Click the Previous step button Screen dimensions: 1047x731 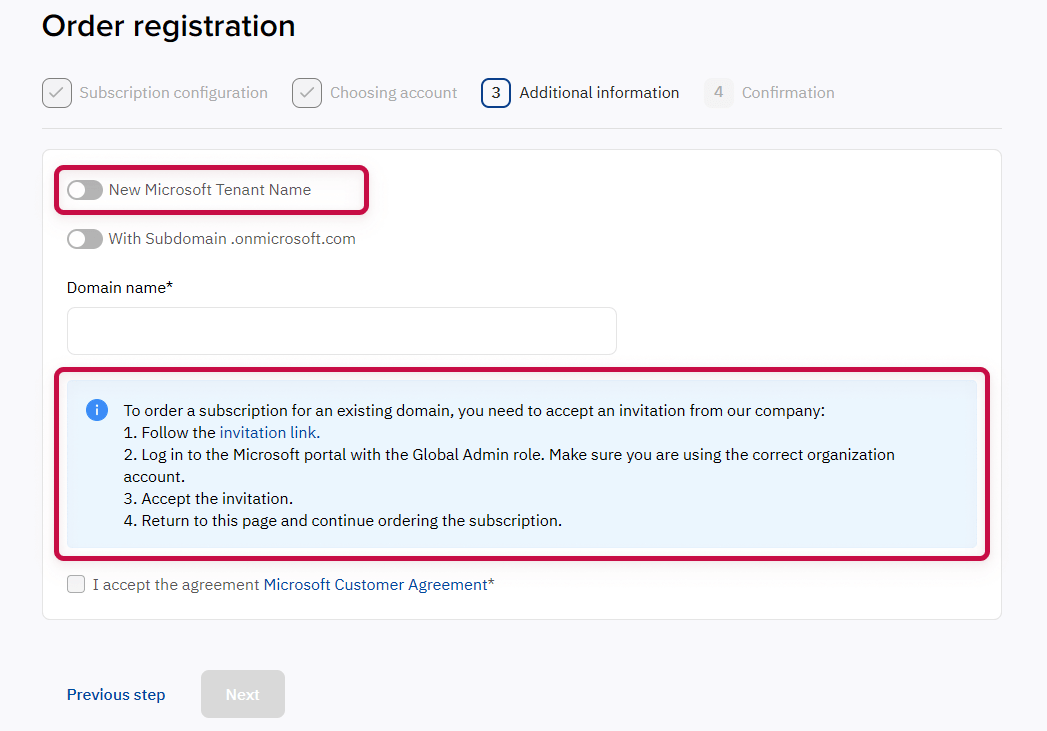tap(115, 694)
